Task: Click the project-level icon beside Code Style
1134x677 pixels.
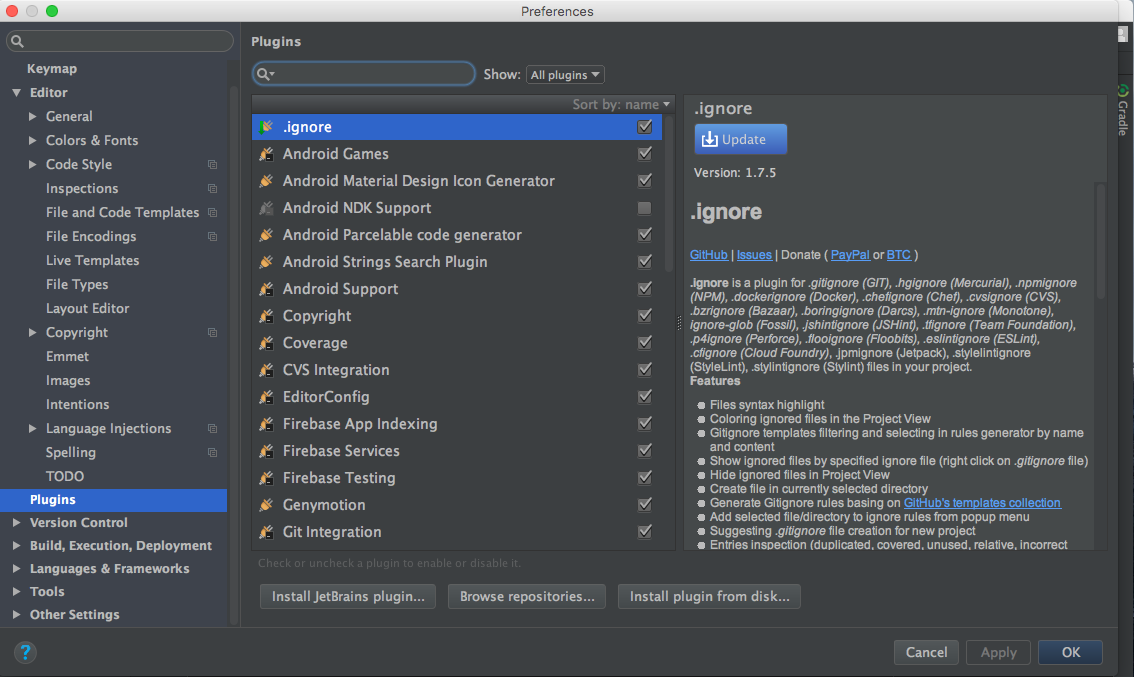Action: 213,165
